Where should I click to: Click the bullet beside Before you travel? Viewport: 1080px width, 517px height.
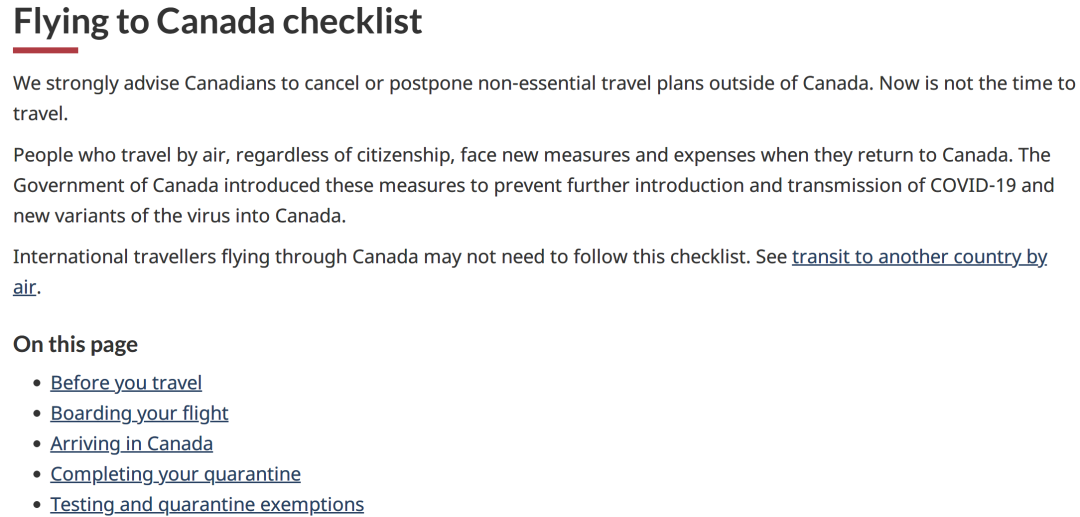click(37, 384)
